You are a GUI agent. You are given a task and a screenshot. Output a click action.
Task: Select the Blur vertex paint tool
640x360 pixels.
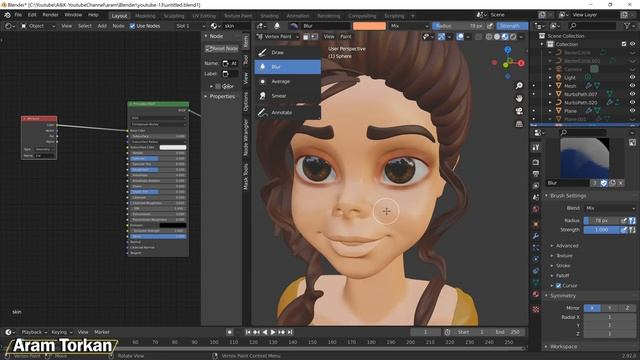(x=288, y=67)
